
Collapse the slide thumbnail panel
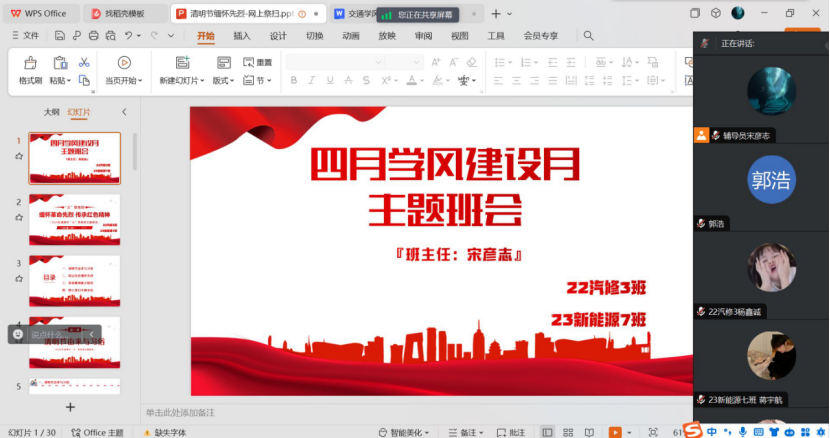(124, 112)
